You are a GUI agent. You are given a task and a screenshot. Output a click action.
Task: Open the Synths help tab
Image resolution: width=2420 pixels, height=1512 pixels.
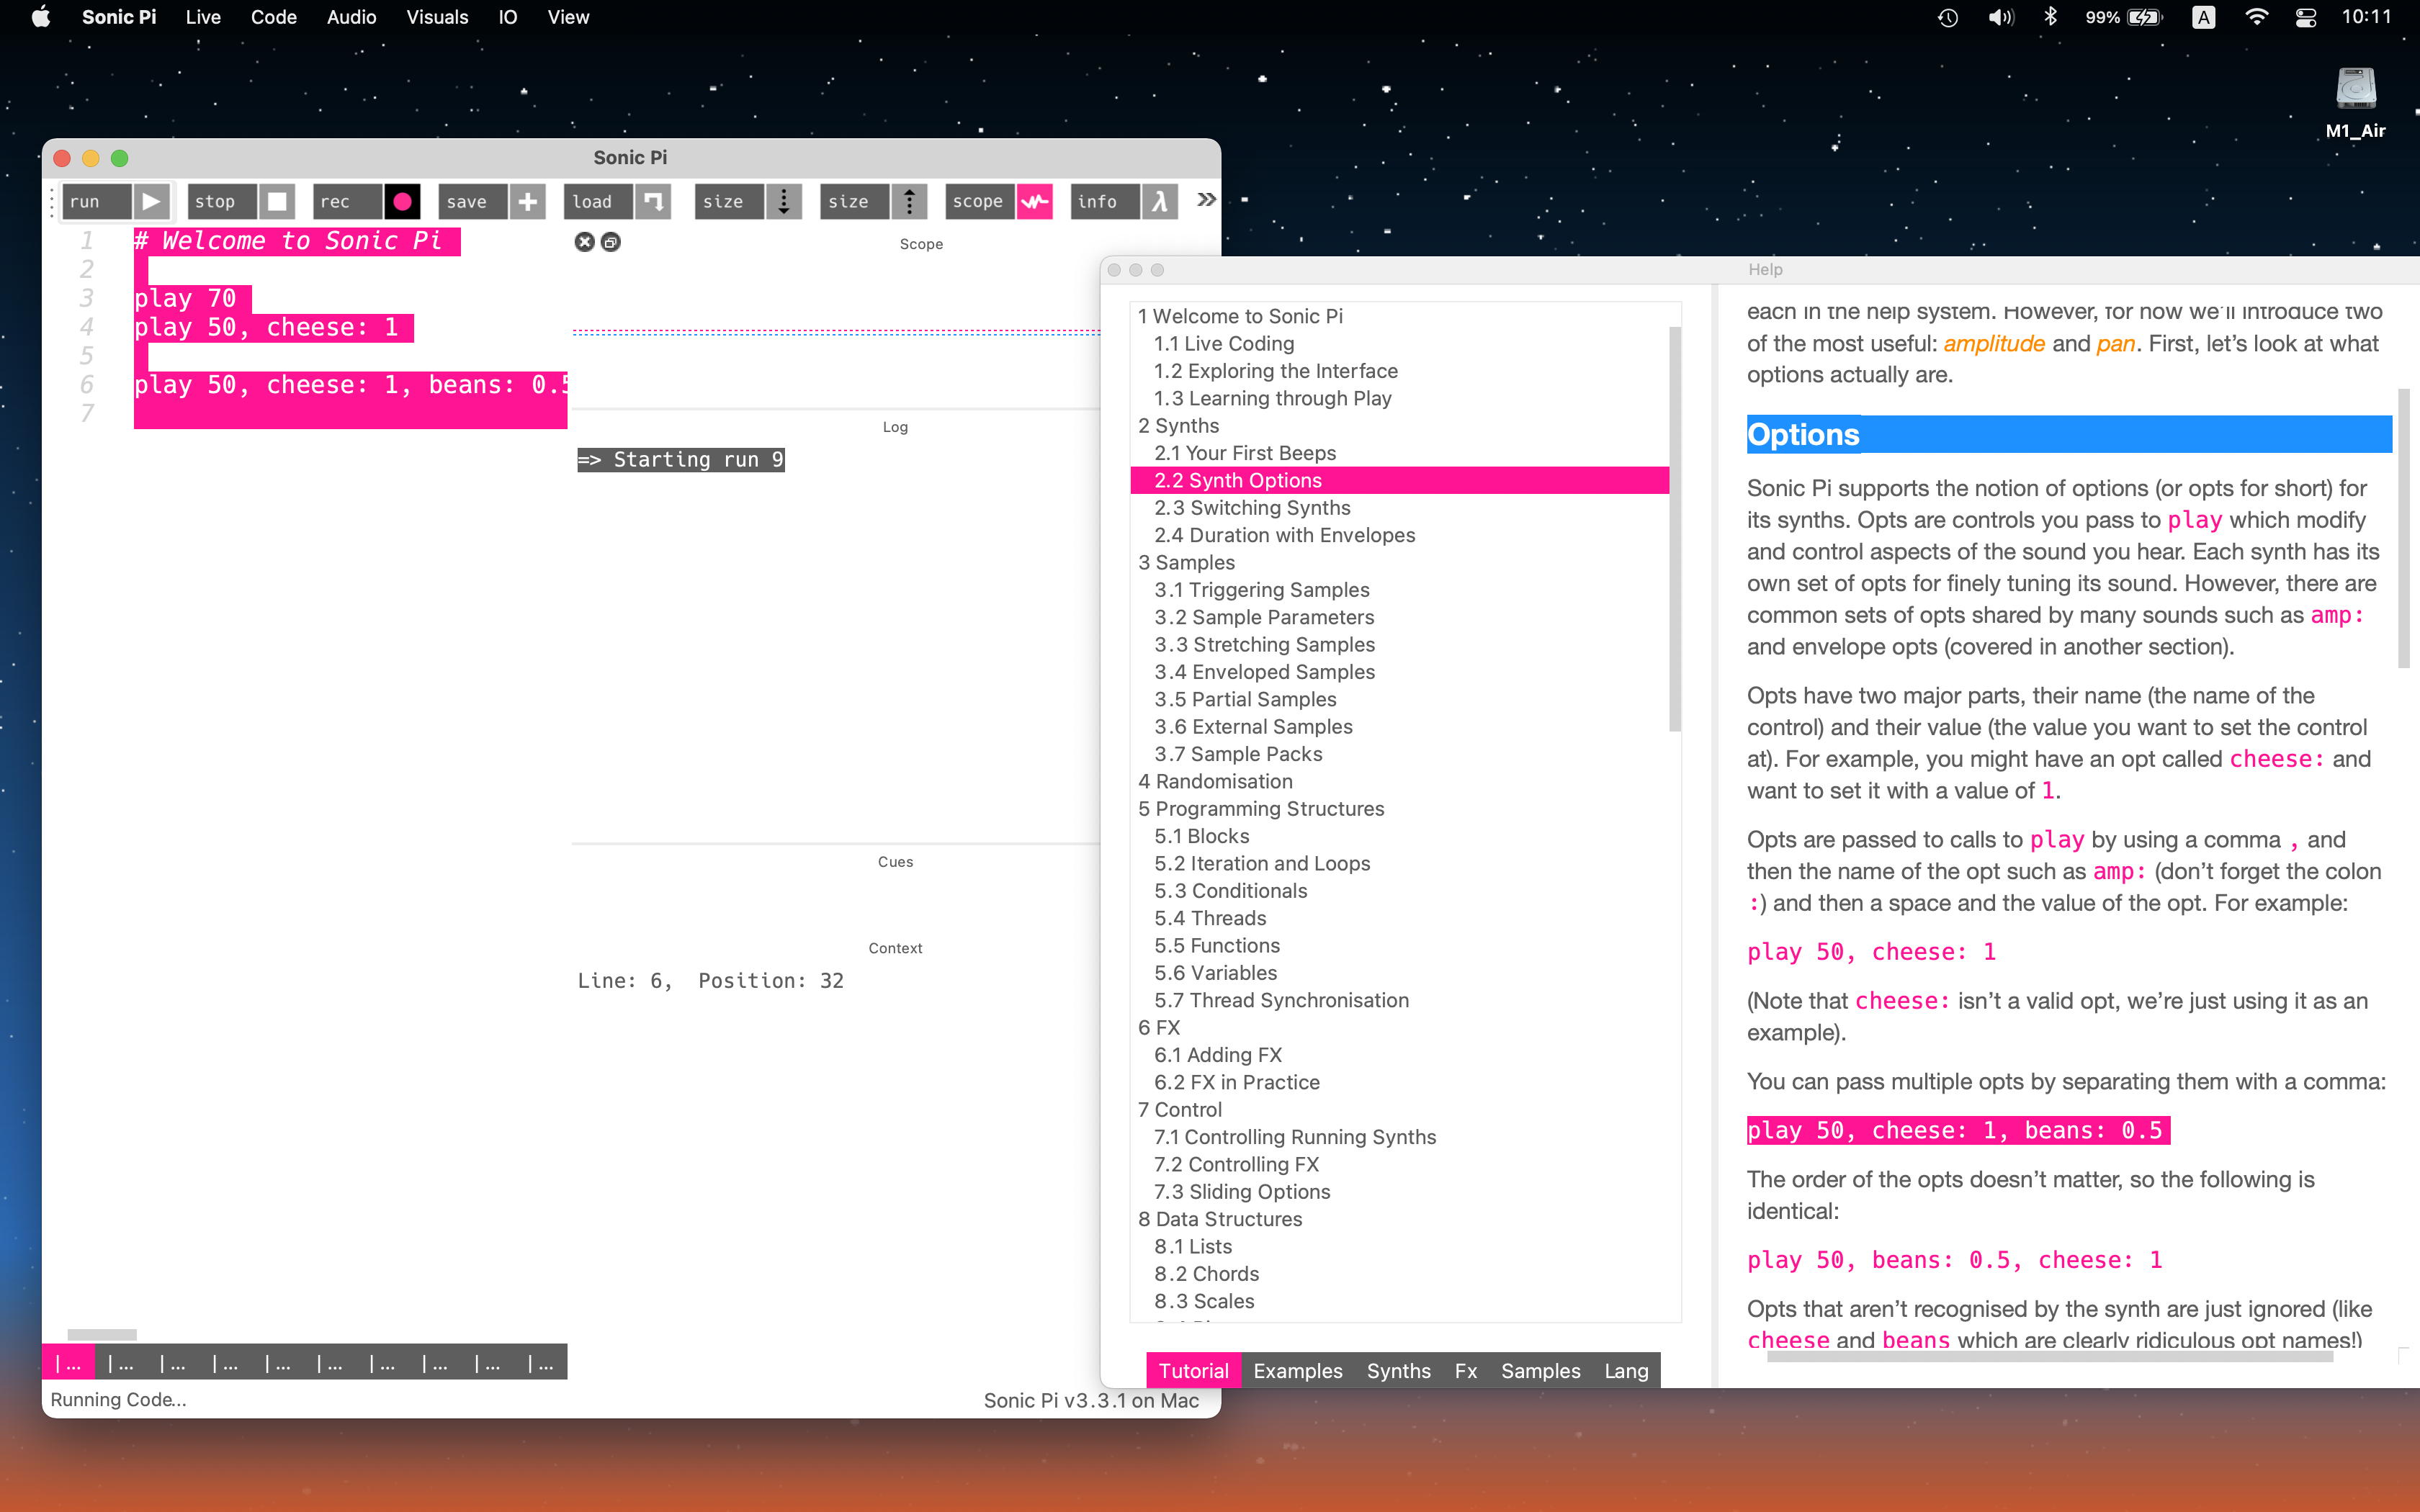[x=1398, y=1371]
